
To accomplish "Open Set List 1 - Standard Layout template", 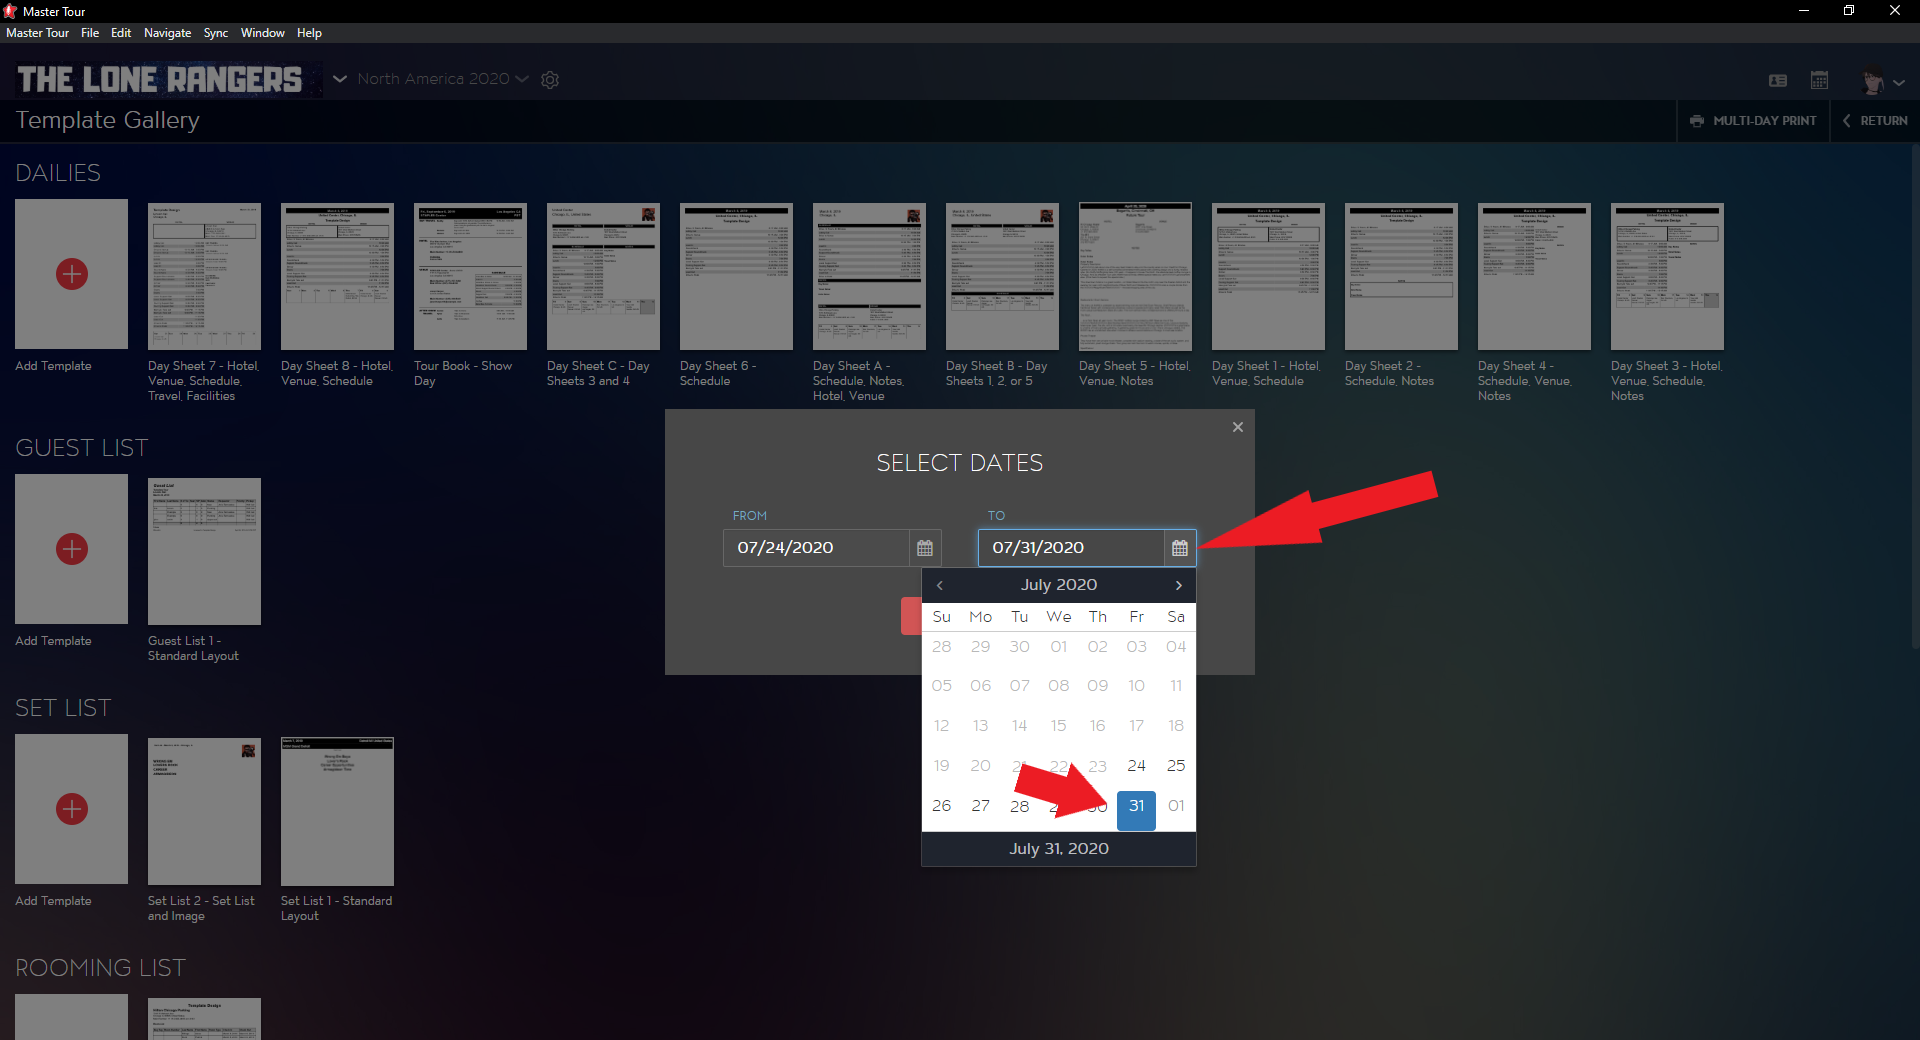I will pos(337,811).
